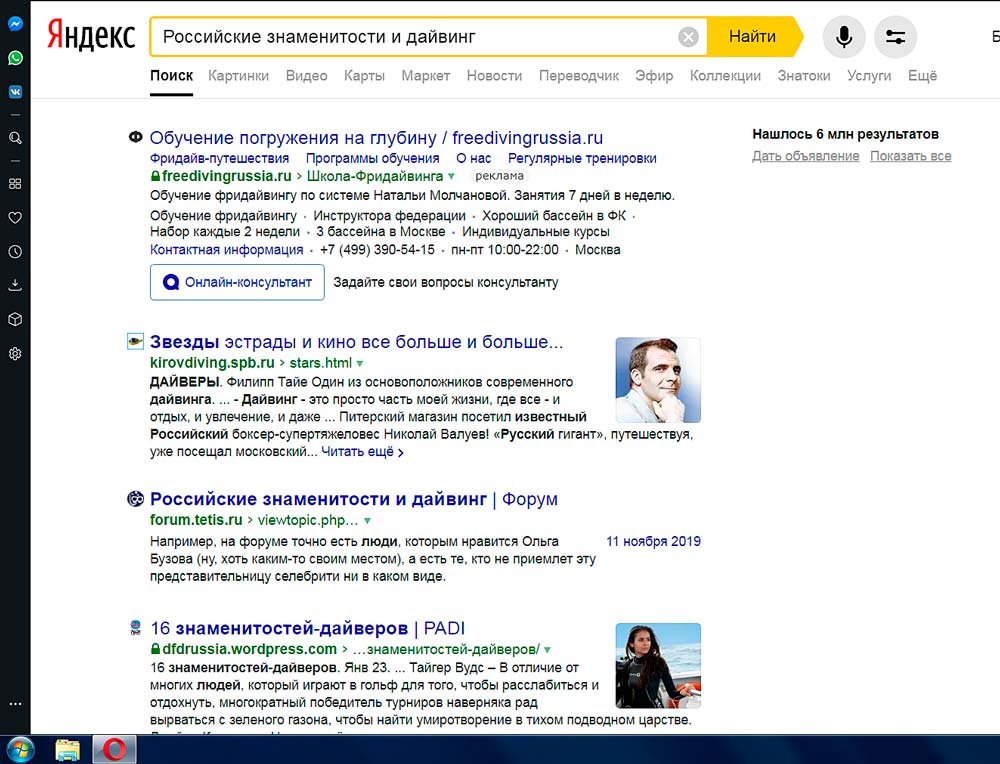
Task: Click the Показать все link
Action: (x=911, y=156)
